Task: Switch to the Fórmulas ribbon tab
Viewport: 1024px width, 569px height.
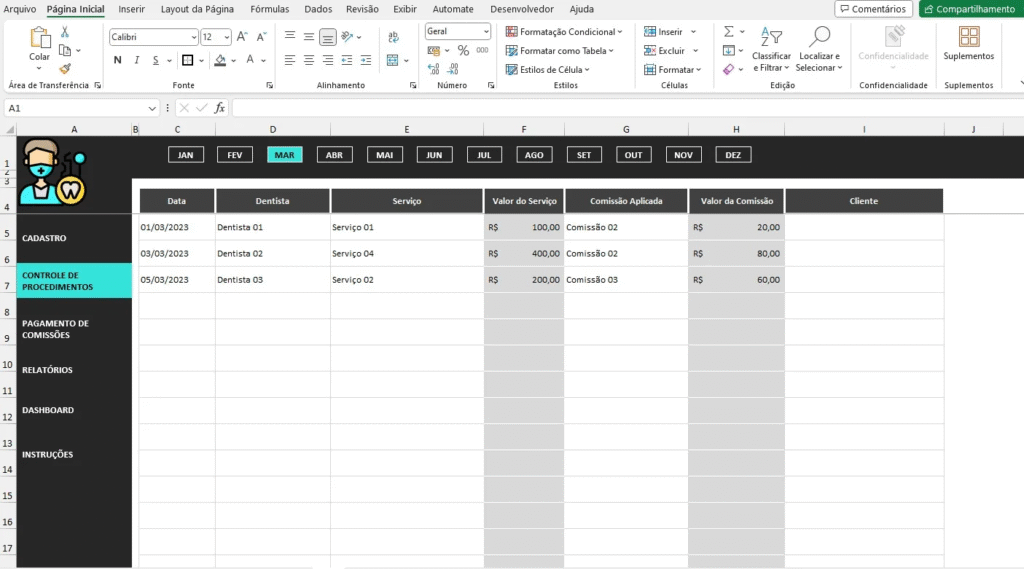Action: [269, 9]
